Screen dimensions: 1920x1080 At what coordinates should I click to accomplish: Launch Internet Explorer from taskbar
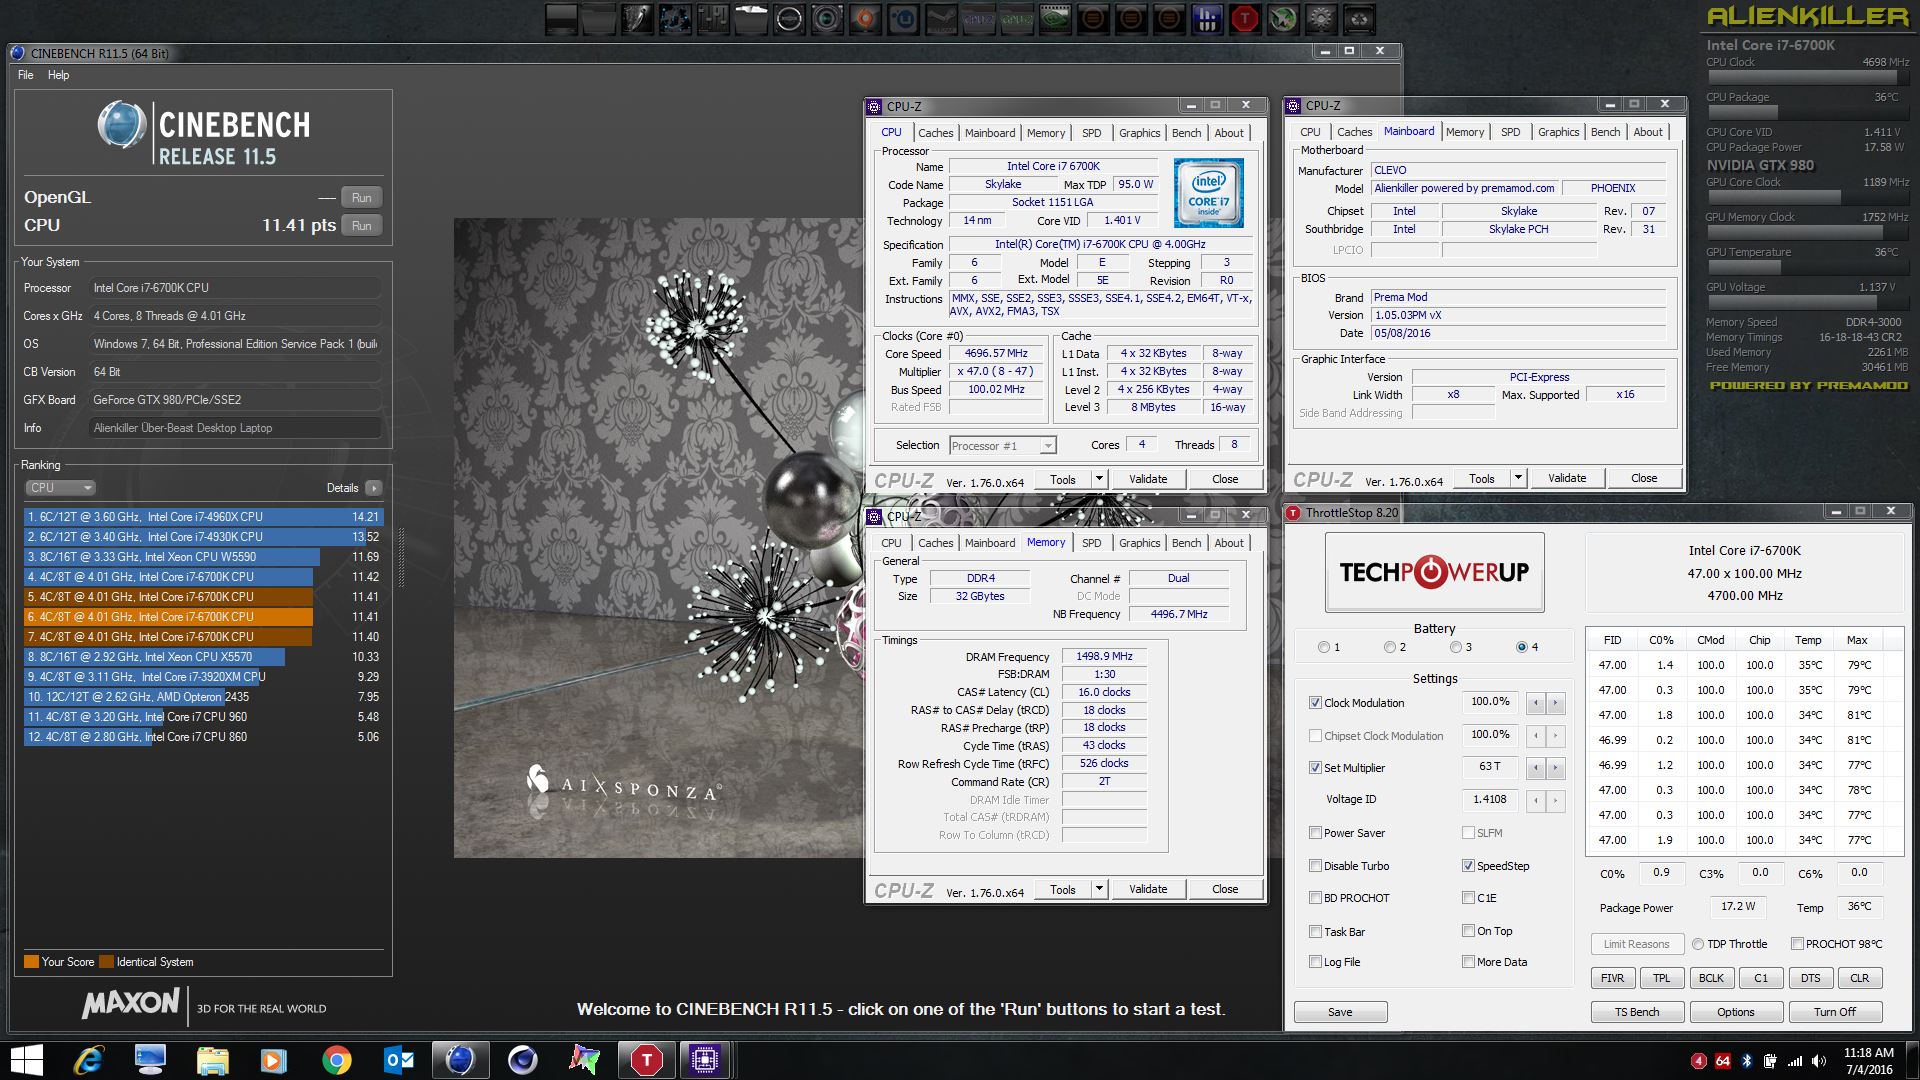pyautogui.click(x=90, y=1060)
